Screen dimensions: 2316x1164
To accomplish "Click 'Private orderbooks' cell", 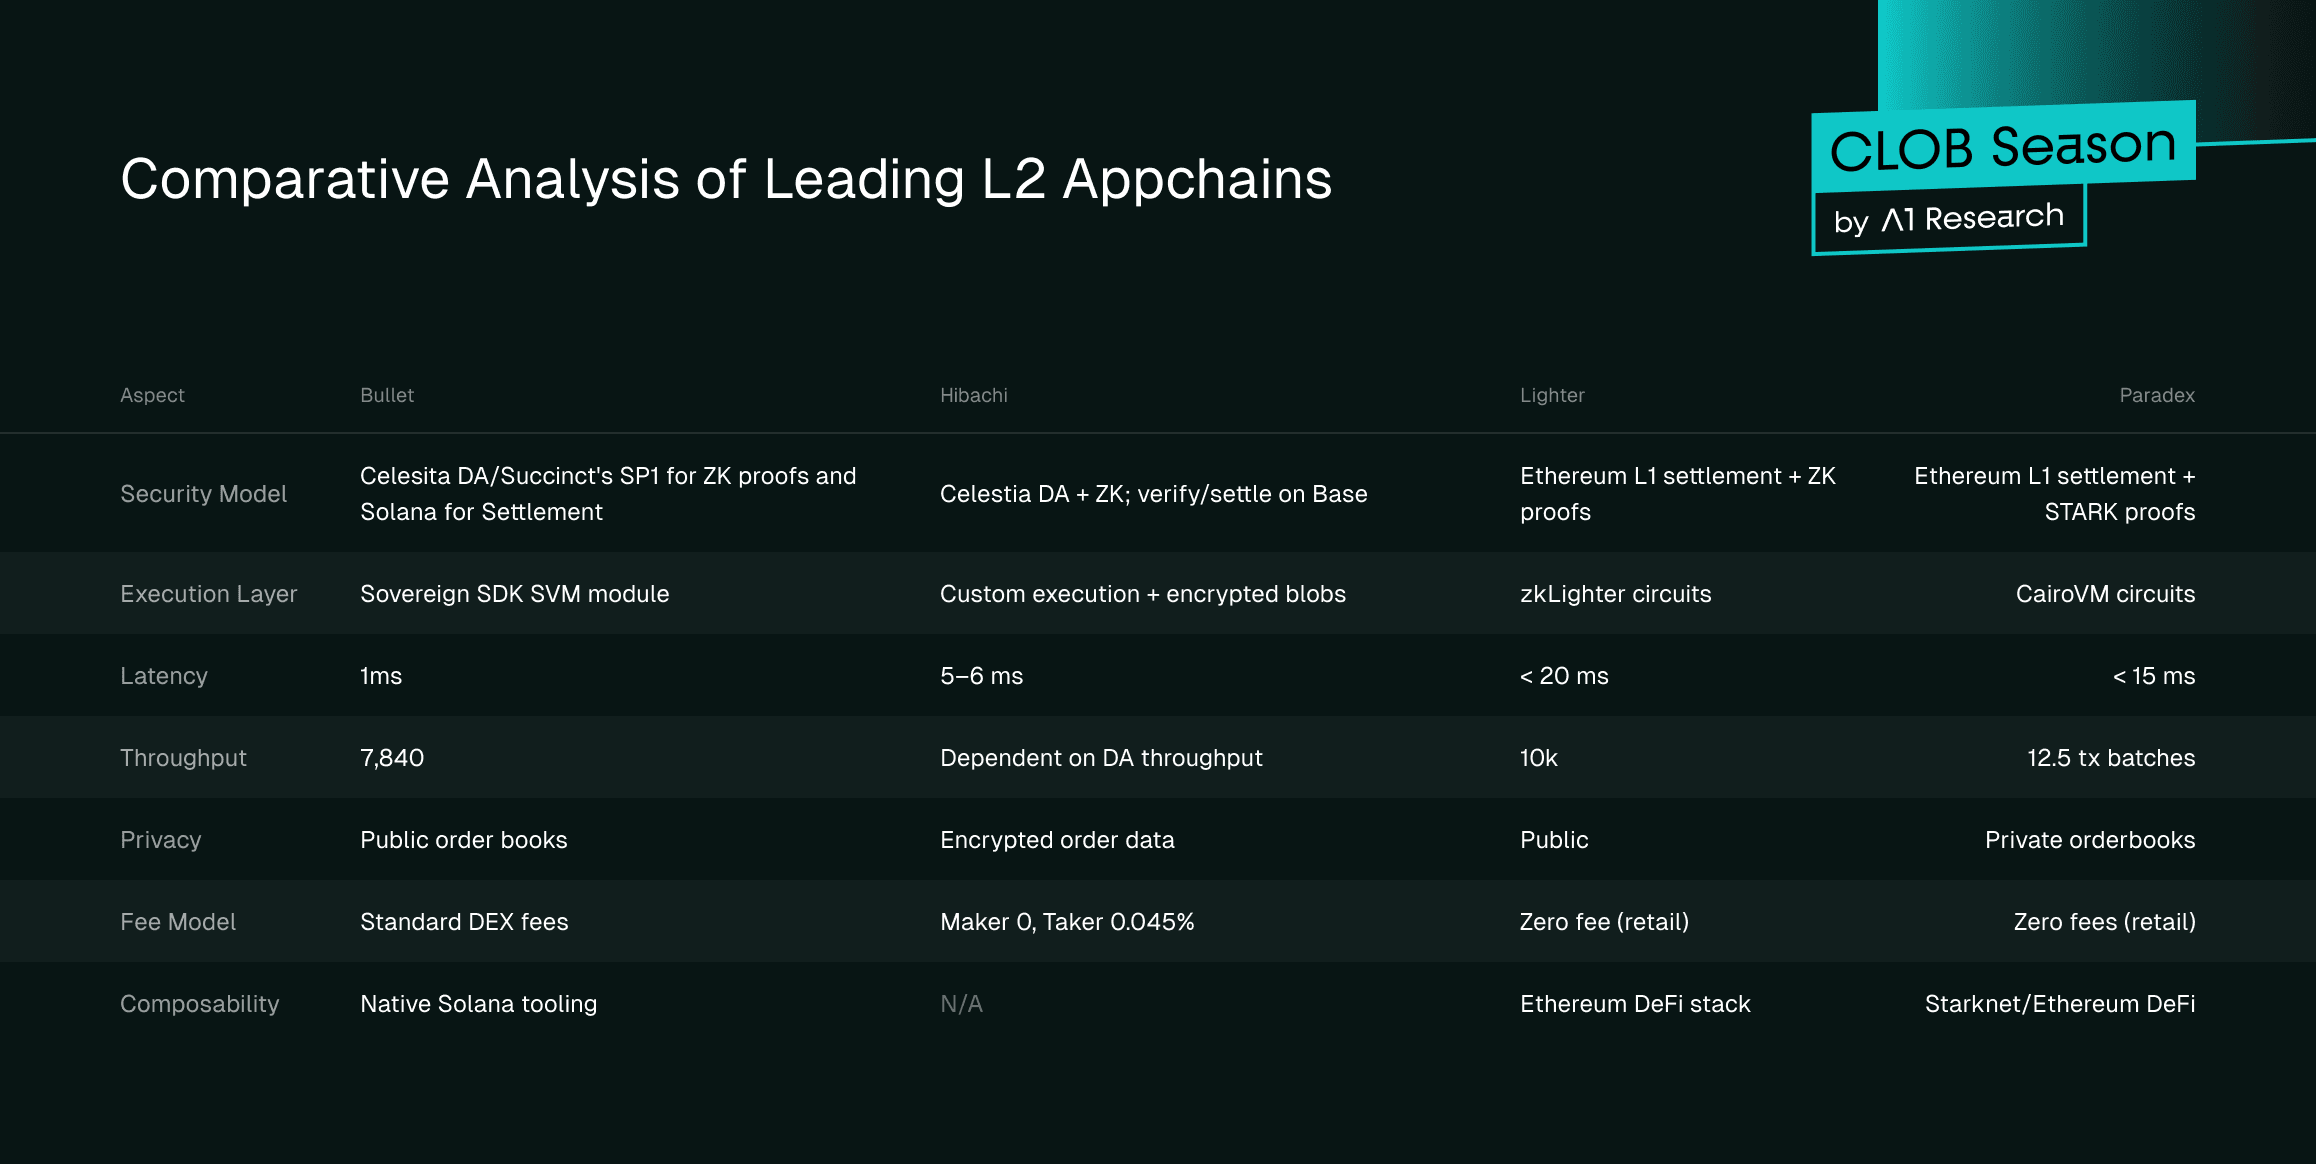I will click(2090, 840).
